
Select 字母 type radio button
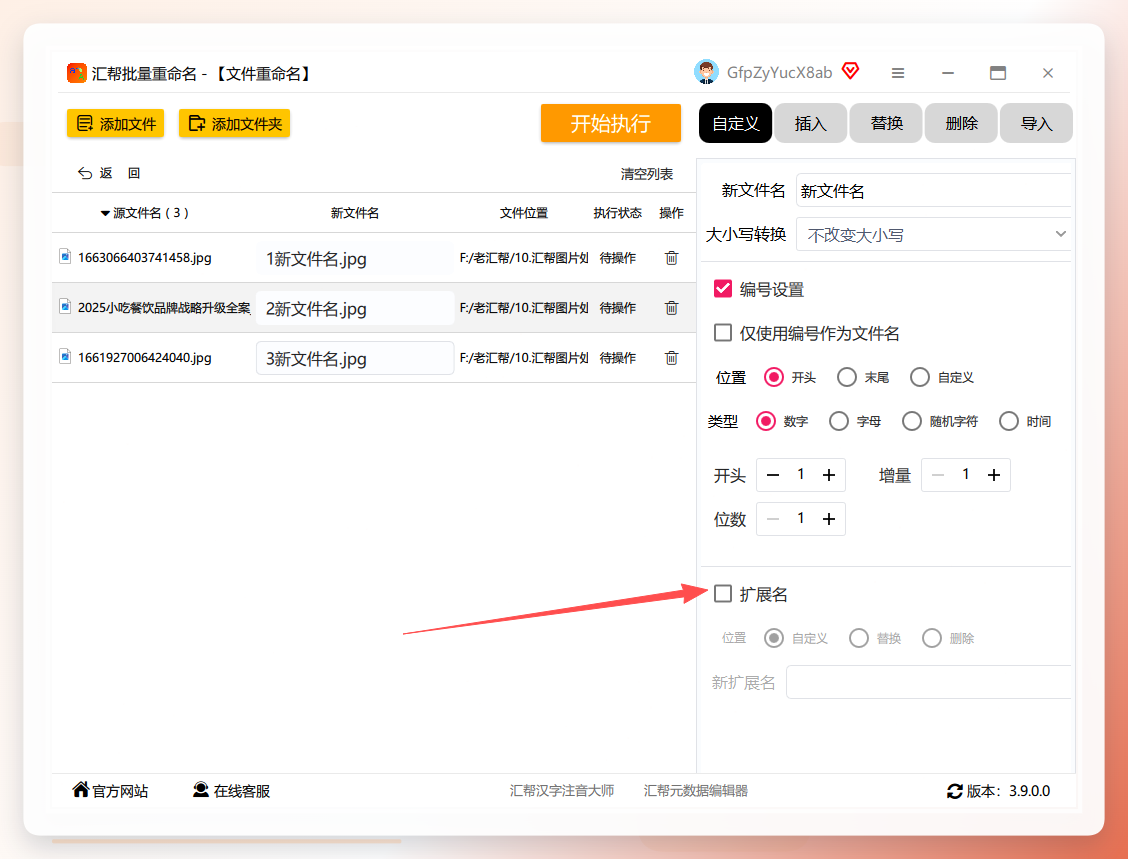coord(839,421)
